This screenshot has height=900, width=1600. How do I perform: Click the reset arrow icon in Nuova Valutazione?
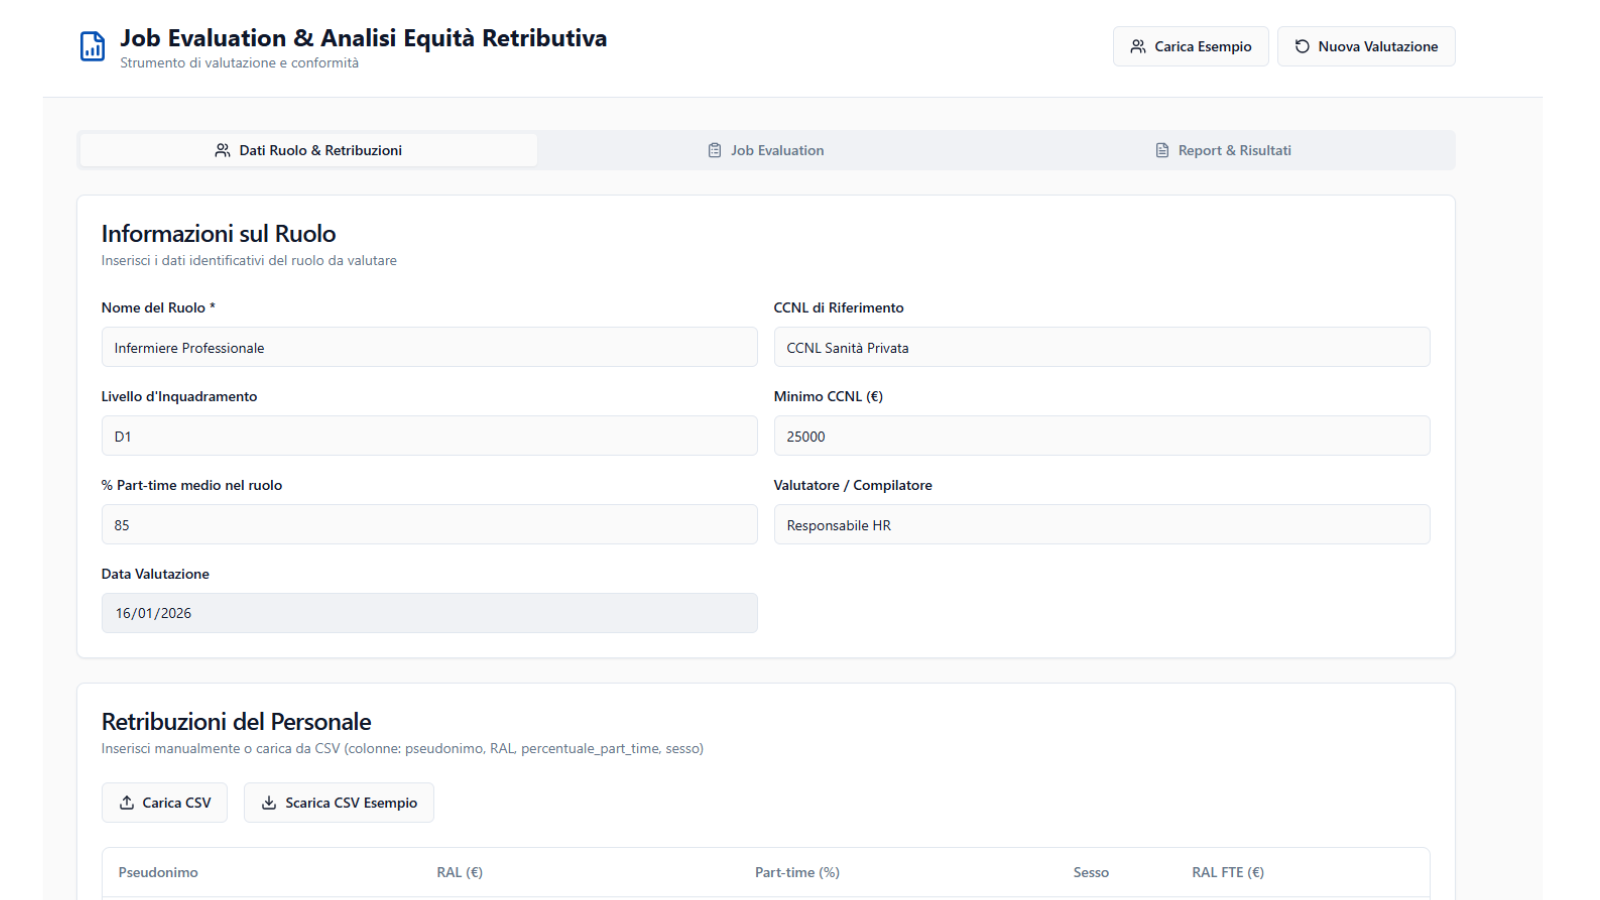click(1301, 47)
